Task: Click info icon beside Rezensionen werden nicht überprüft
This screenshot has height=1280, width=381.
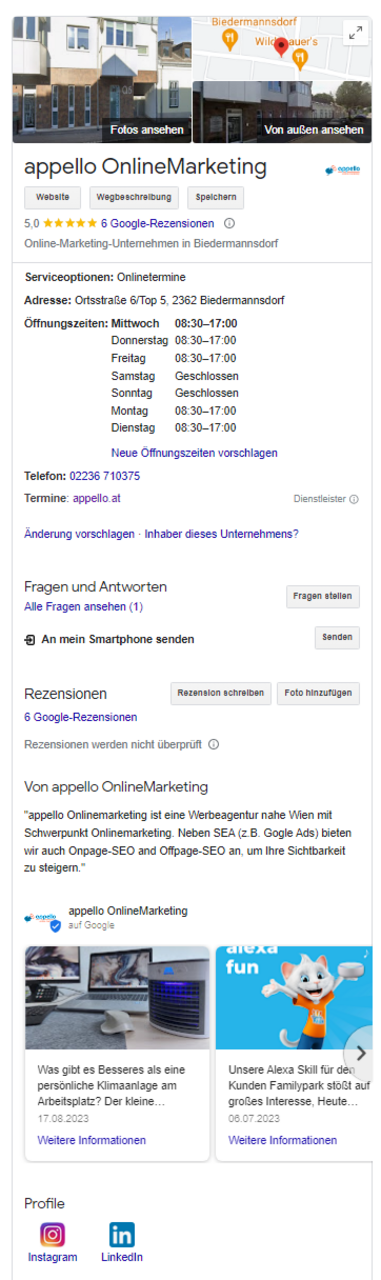Action: pyautogui.click(x=214, y=744)
